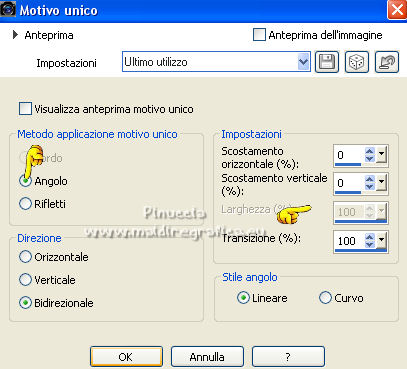Click the Annulla button
Viewport: 407px width, 369px height.
207,357
